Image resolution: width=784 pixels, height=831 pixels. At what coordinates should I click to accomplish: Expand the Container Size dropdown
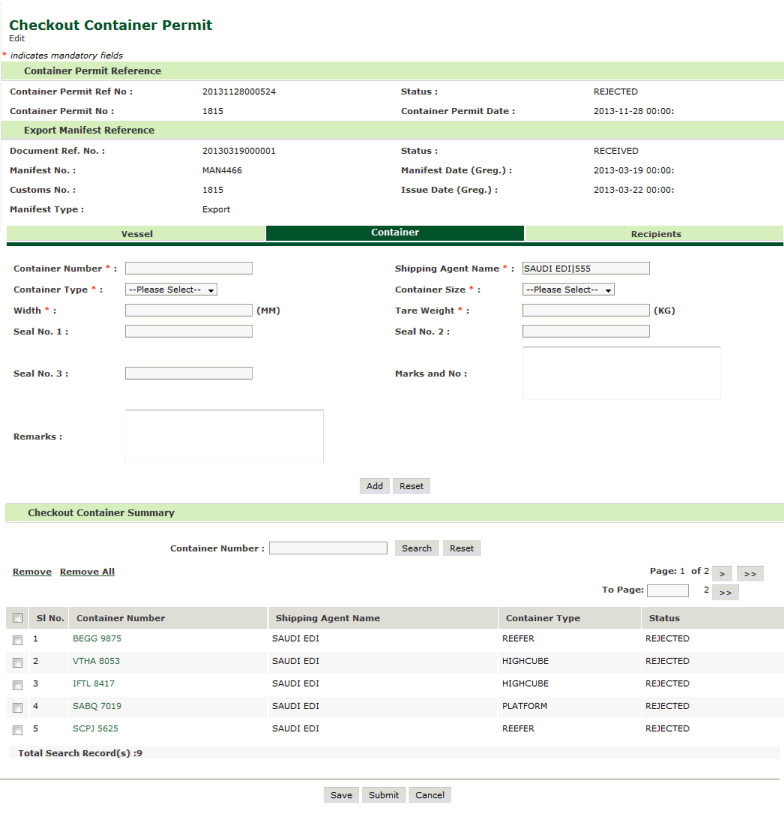[568, 290]
